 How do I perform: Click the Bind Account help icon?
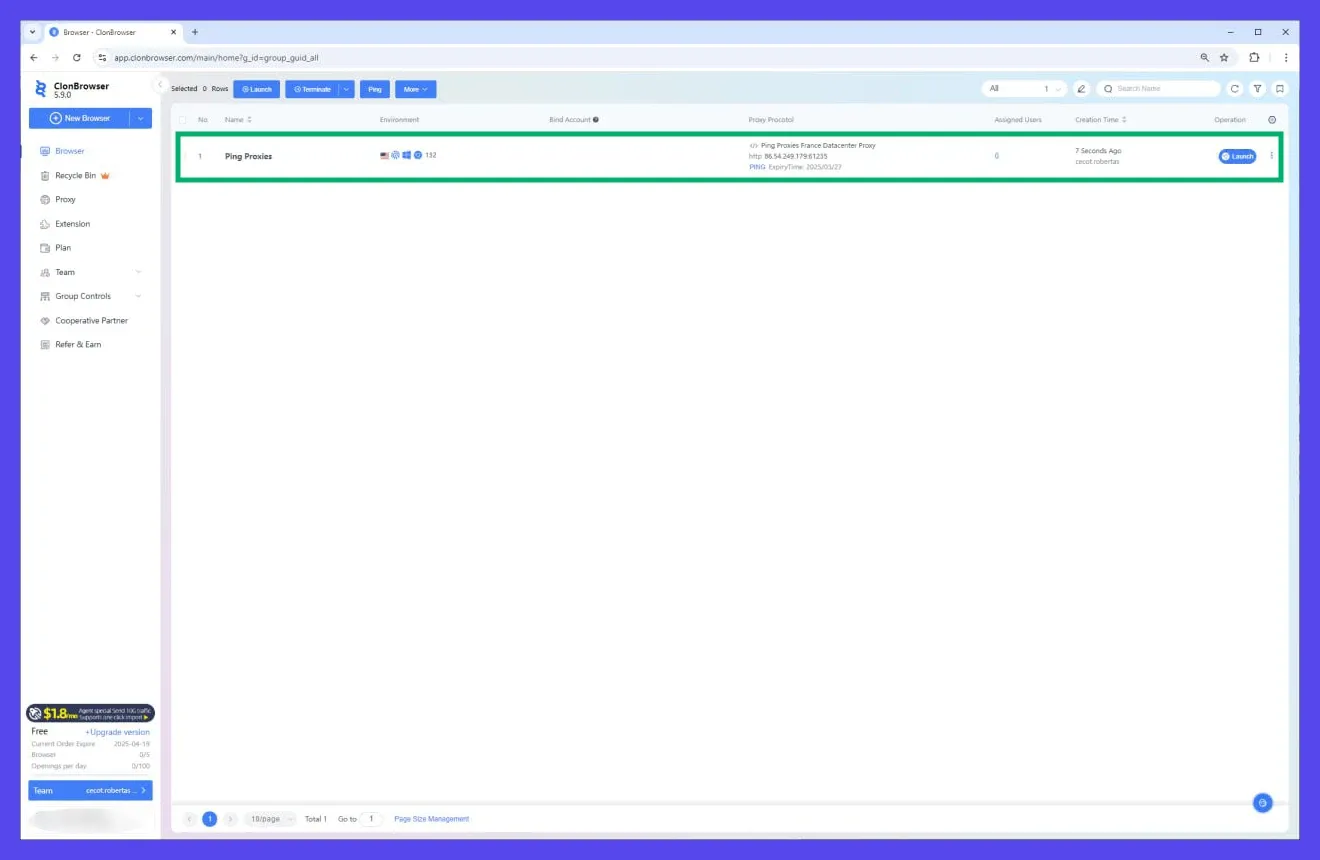click(x=596, y=120)
